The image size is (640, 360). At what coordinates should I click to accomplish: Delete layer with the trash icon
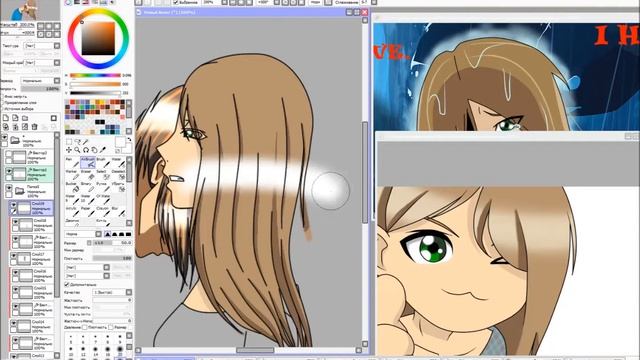pos(34,127)
